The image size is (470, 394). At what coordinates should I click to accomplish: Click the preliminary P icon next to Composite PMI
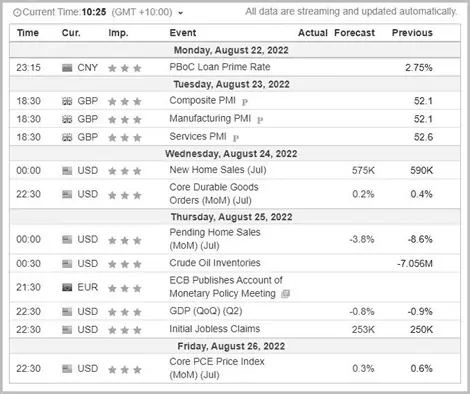pos(245,102)
